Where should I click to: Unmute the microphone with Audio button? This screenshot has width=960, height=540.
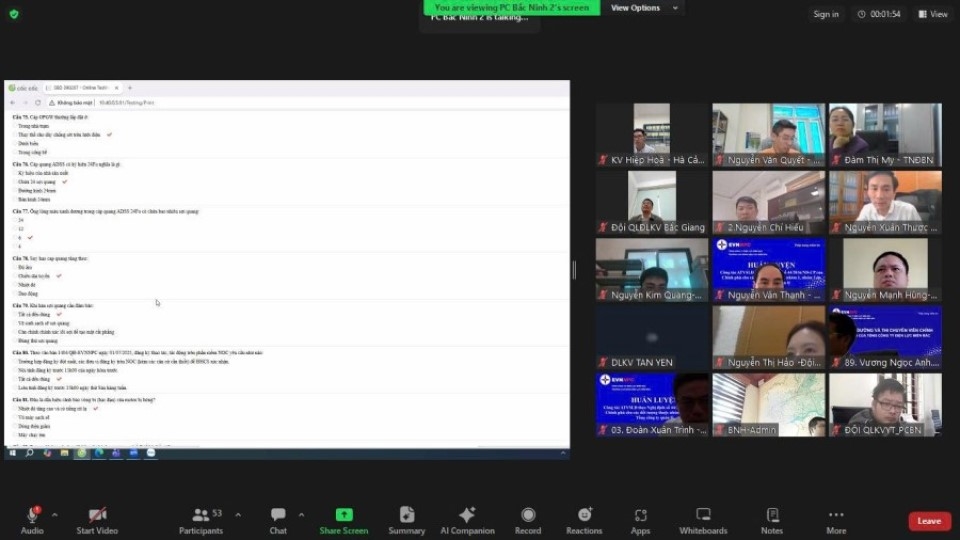tap(32, 519)
